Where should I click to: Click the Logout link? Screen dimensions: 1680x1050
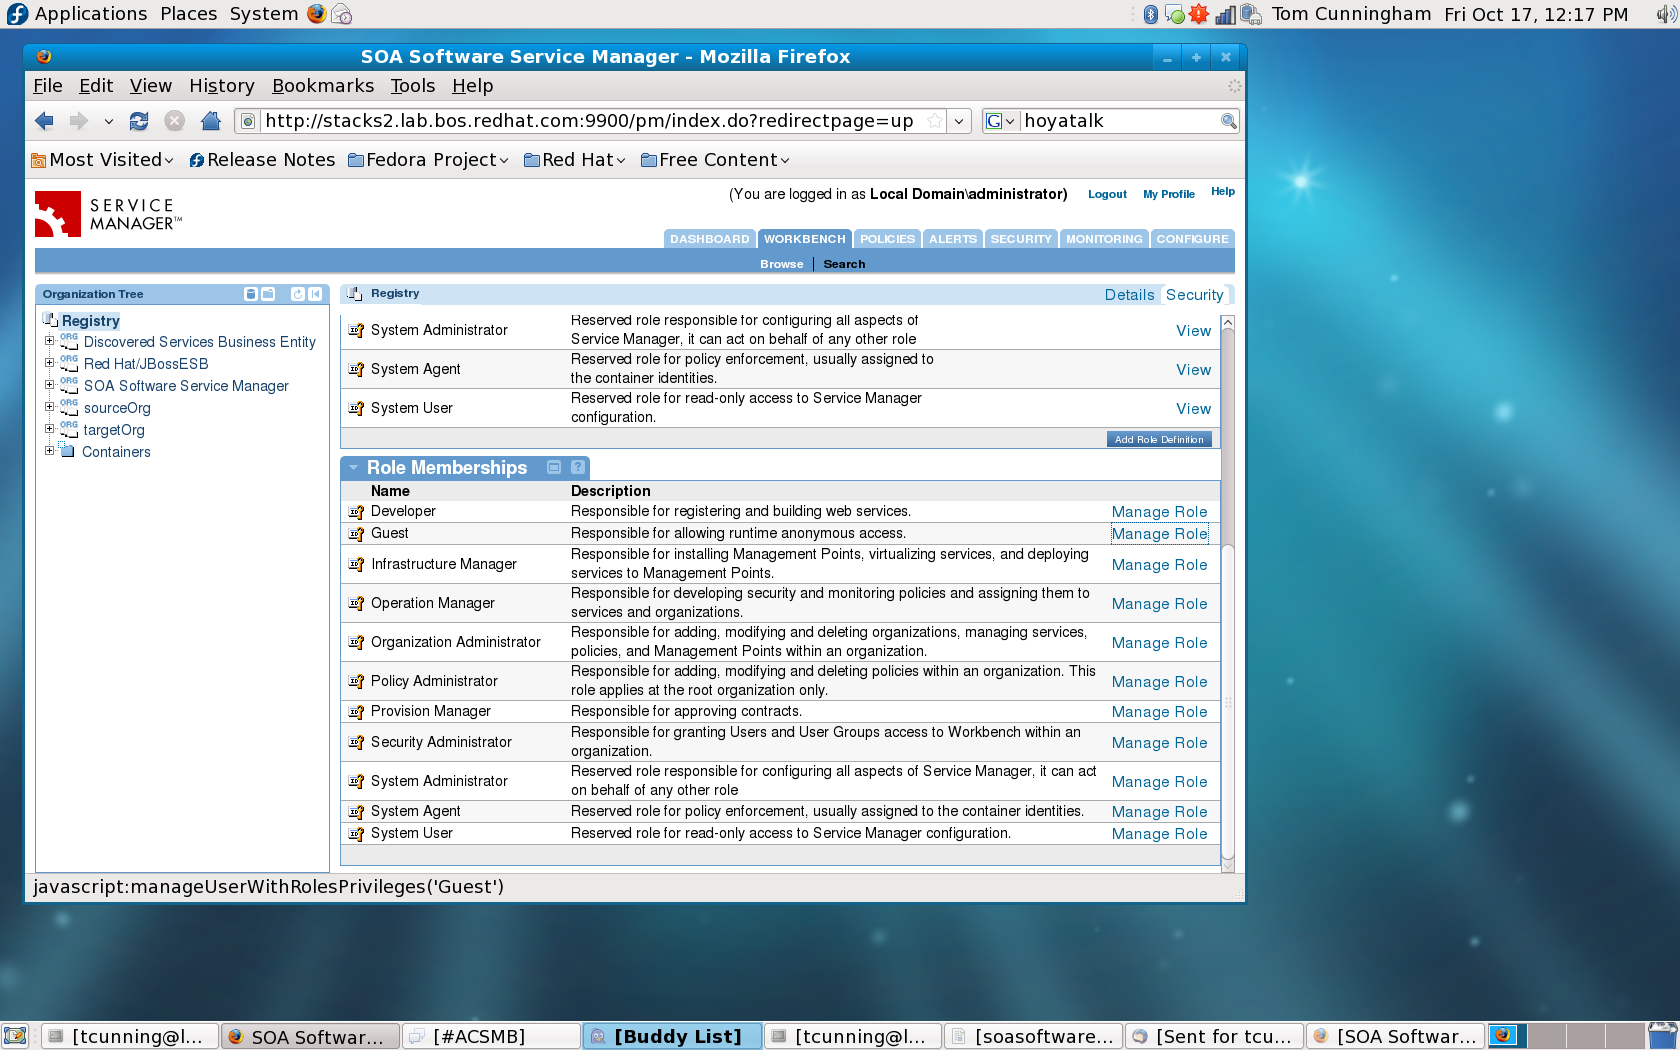1107,194
